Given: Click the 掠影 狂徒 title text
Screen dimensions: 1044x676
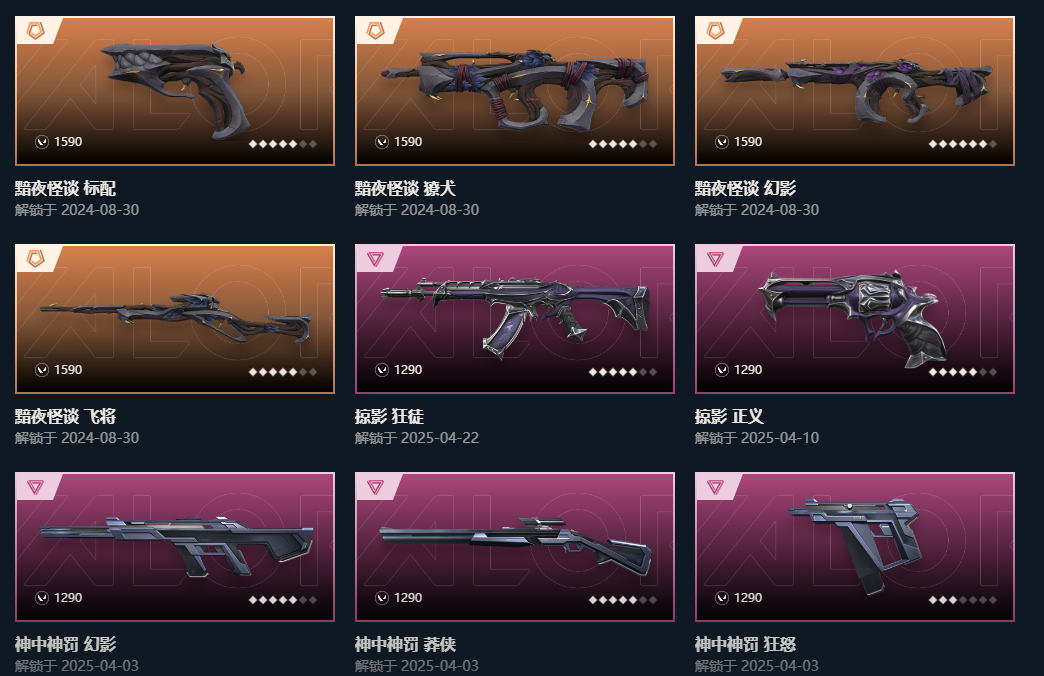Looking at the screenshot, I should (390, 416).
